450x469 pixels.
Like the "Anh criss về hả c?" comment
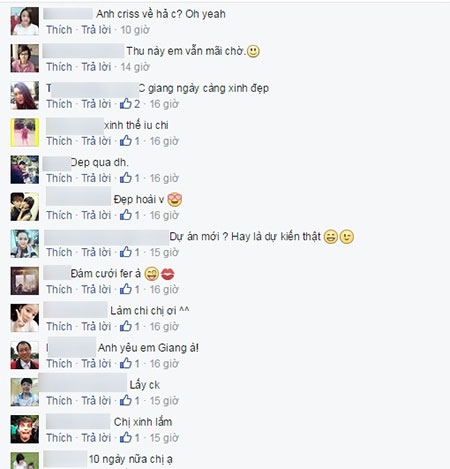coord(59,30)
